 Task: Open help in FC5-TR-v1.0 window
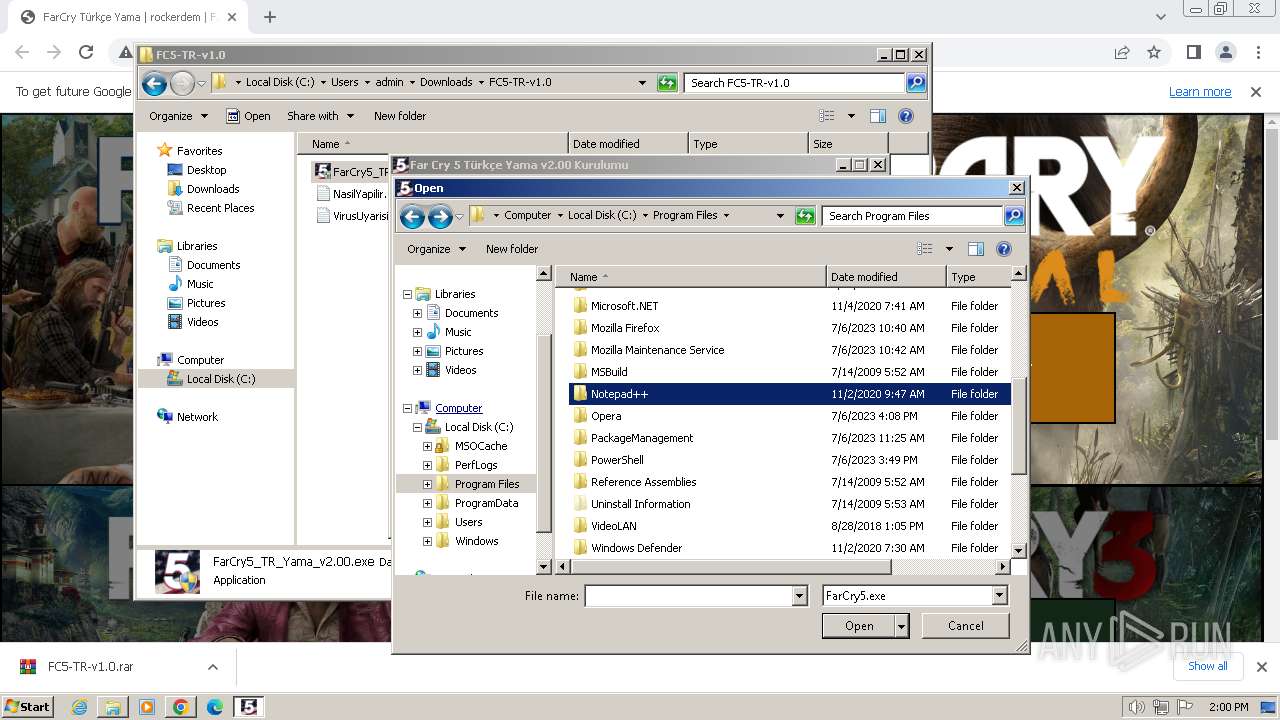(906, 116)
